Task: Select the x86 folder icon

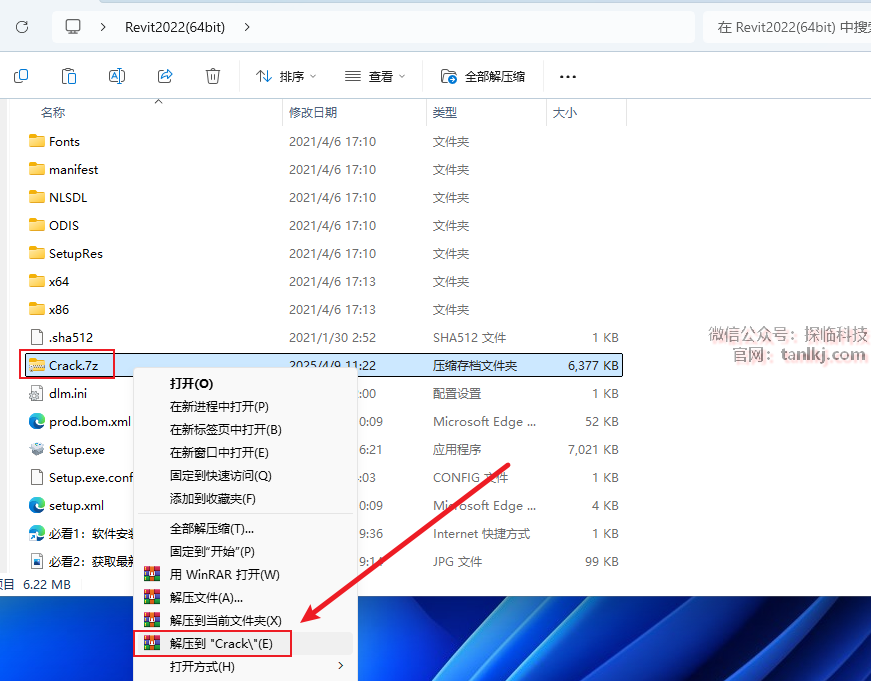Action: click(37, 309)
